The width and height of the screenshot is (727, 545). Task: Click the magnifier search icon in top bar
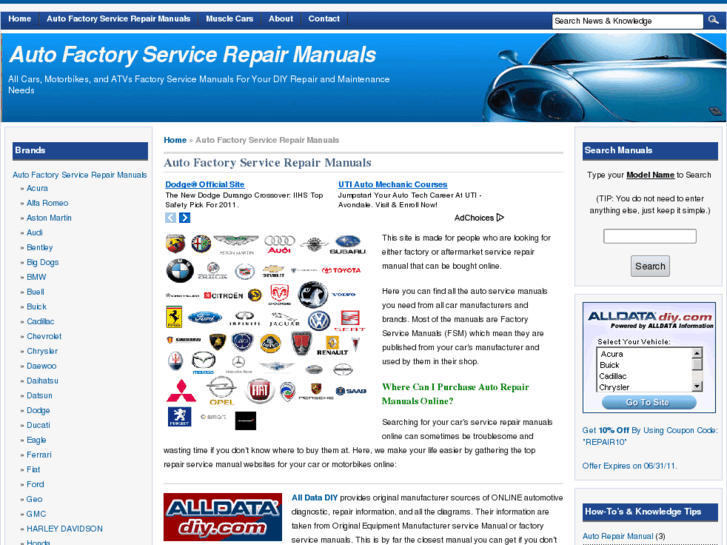pos(713,20)
